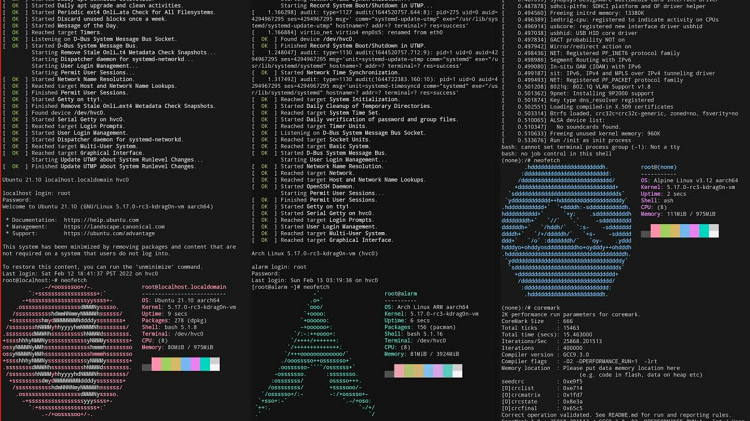Click 'Last login: Sat Feb 12' line
This screenshot has height=421, width=750.
(80, 274)
